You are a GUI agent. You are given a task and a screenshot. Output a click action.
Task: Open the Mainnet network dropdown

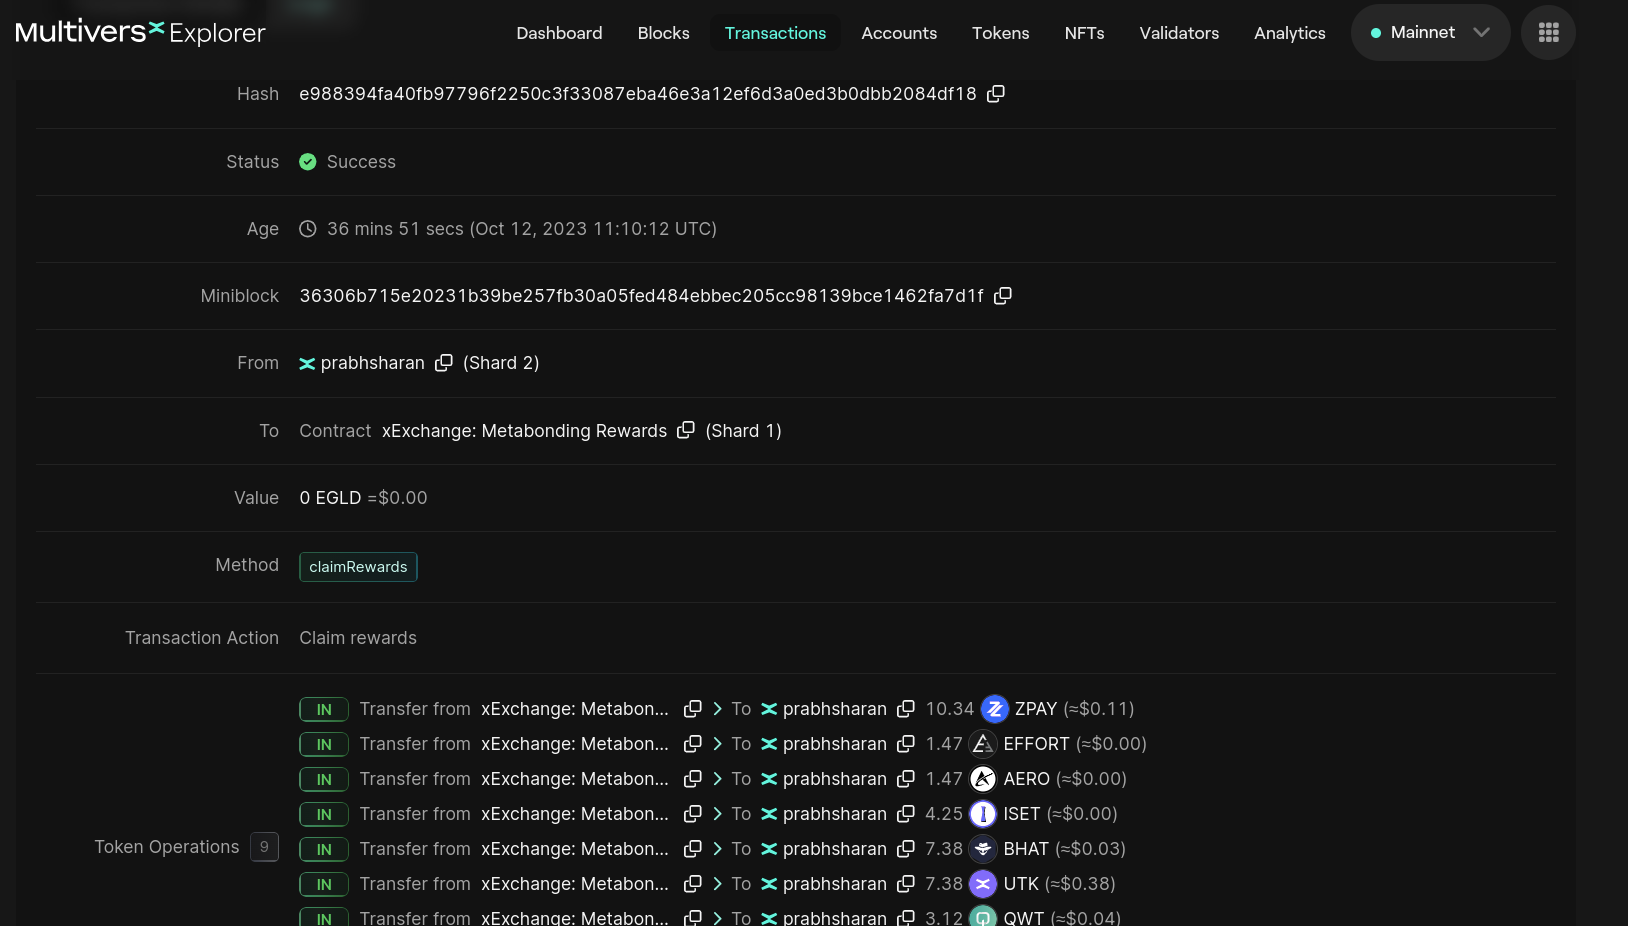[1430, 33]
